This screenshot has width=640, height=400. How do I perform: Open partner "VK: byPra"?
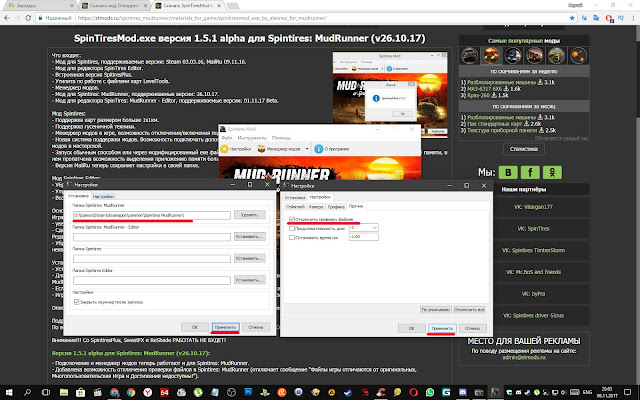point(533,293)
